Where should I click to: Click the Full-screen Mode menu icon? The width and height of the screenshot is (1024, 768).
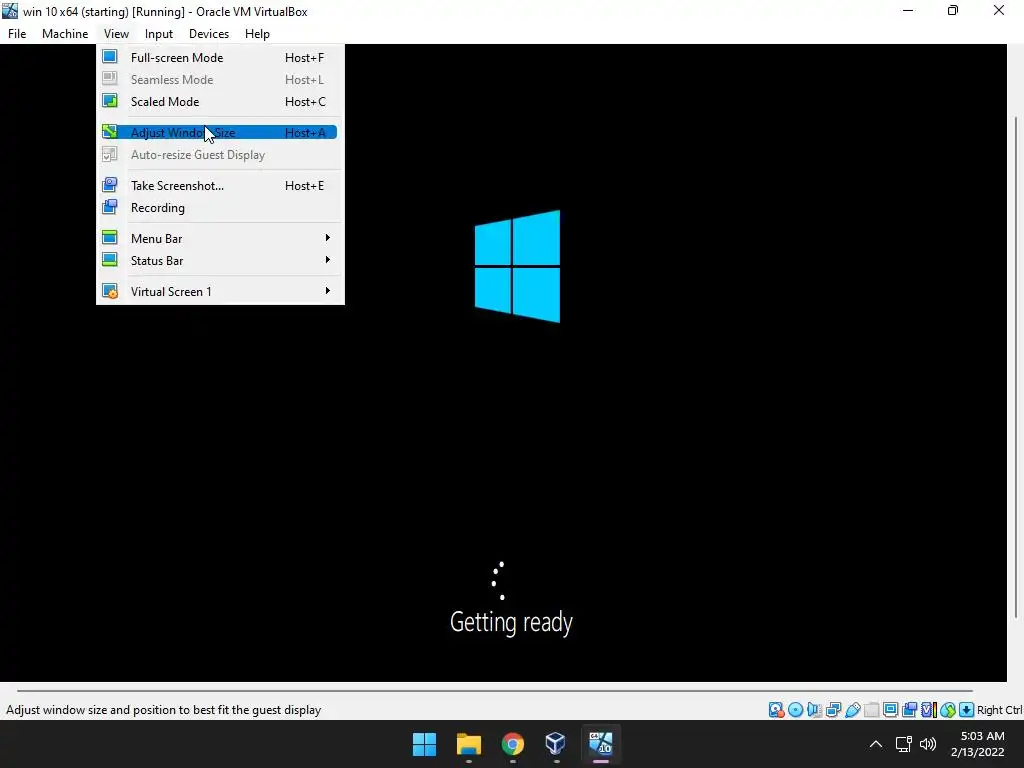(110, 57)
